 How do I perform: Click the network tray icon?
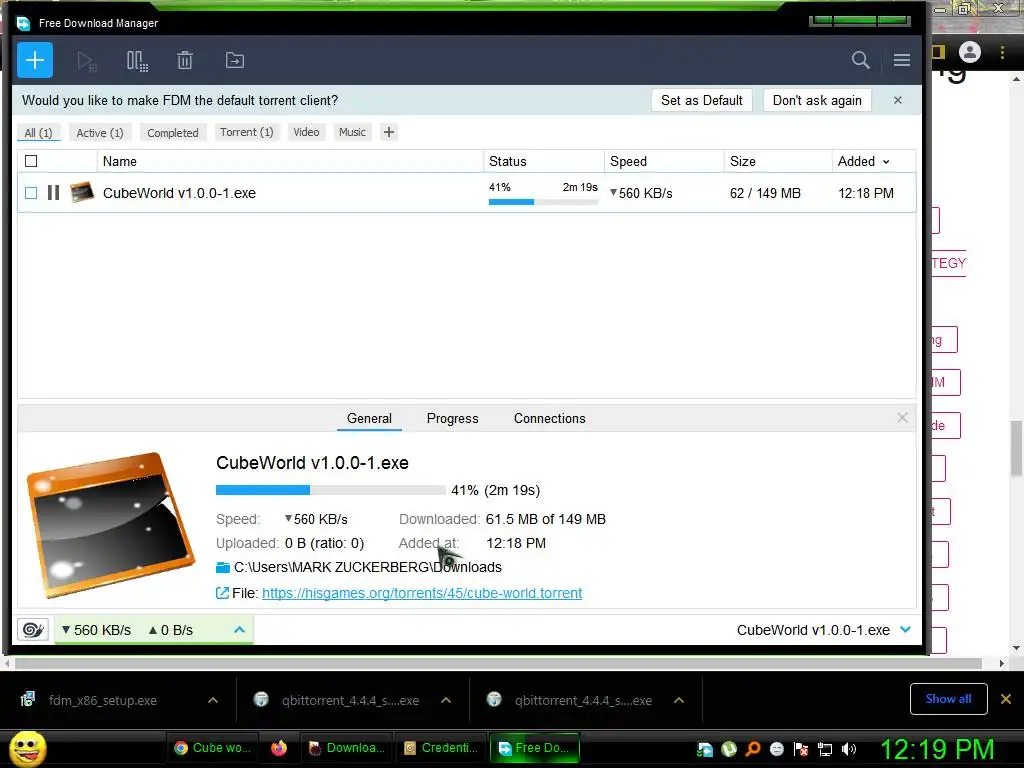tap(825, 749)
